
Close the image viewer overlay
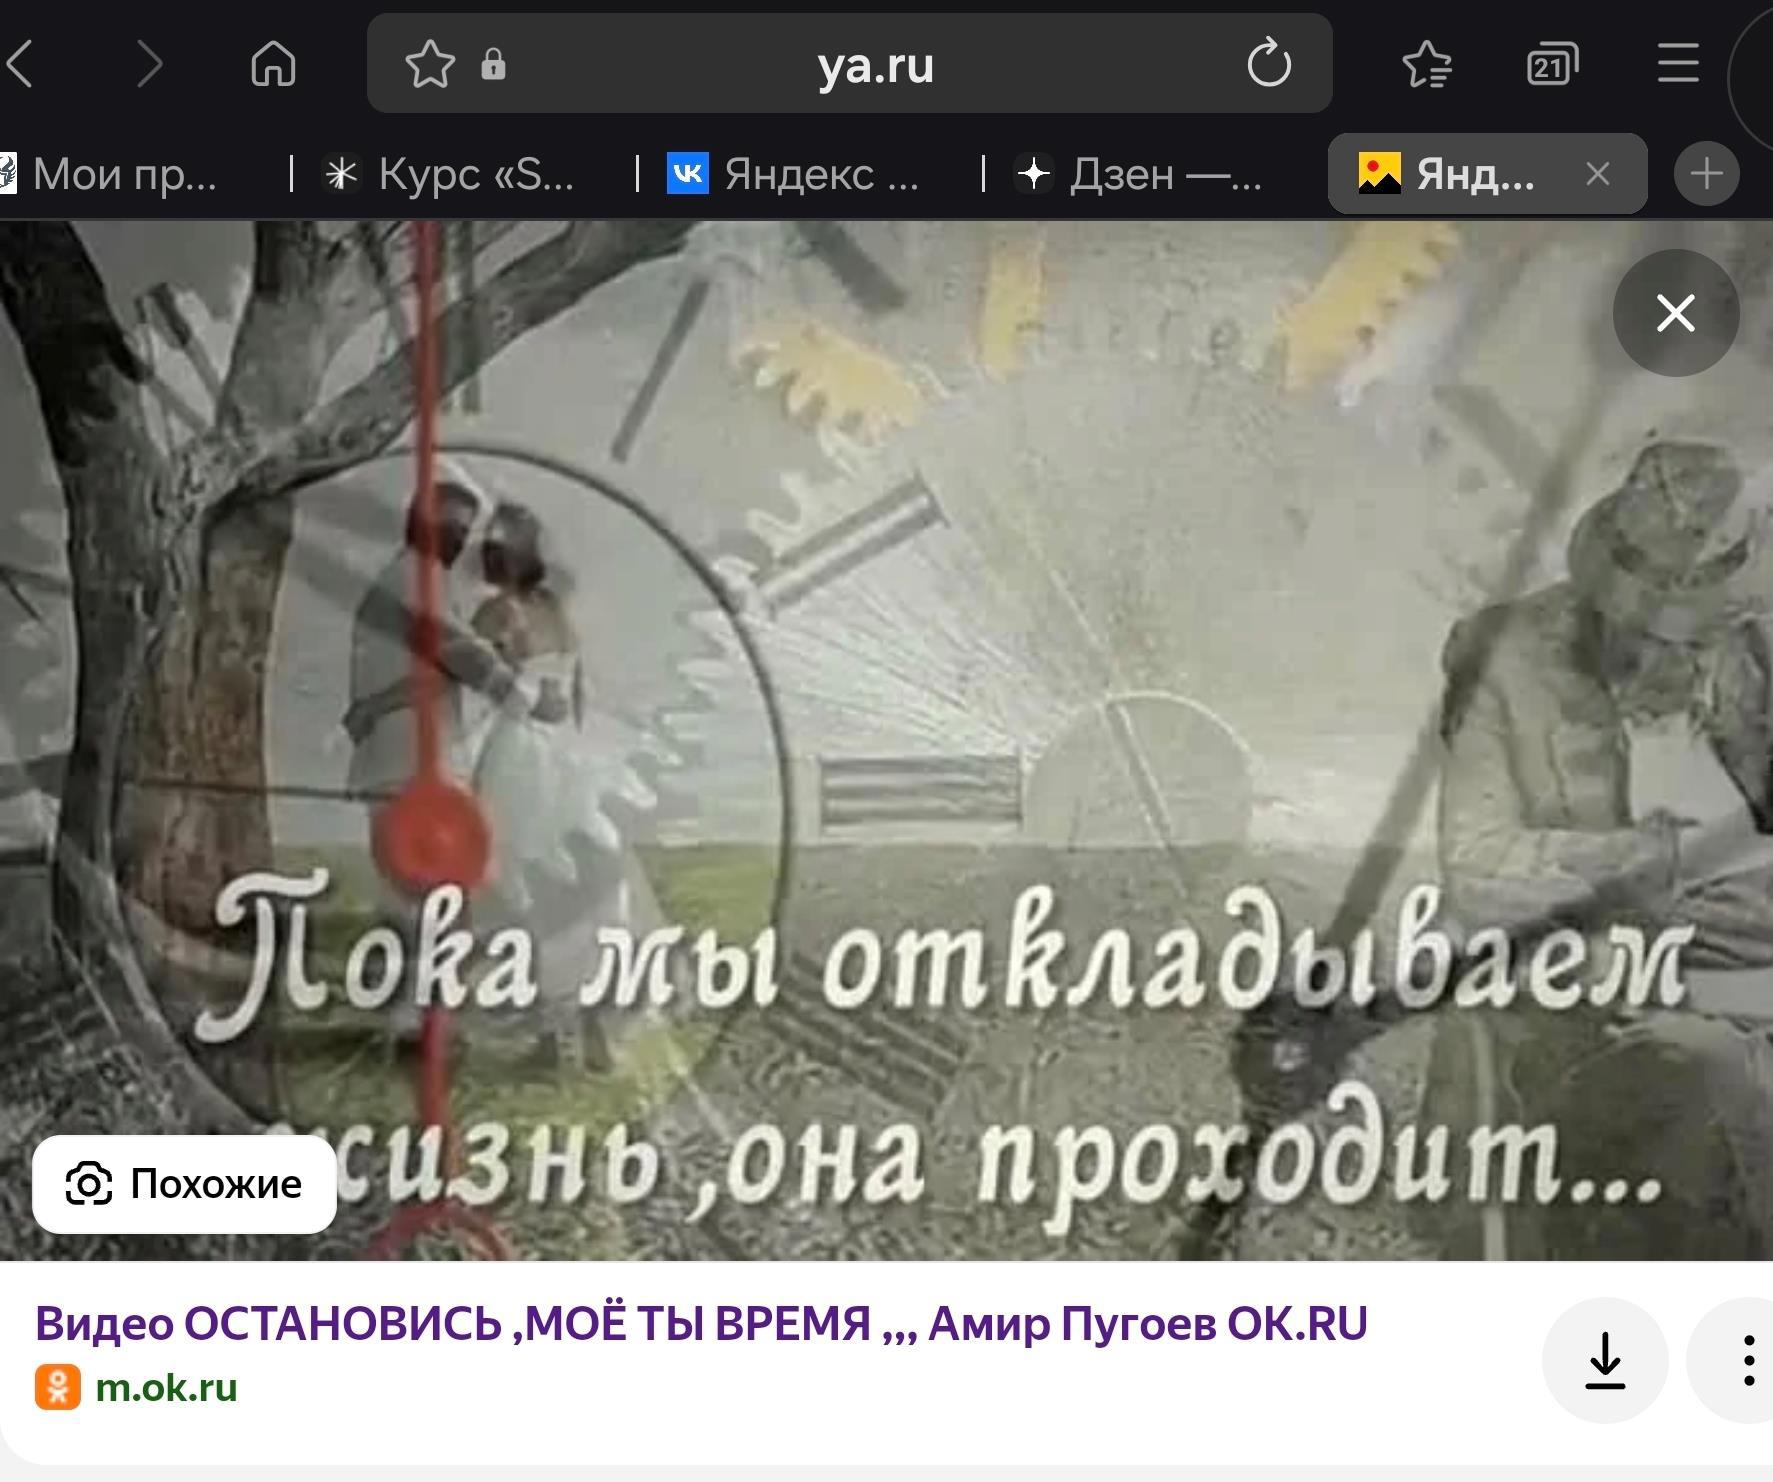click(1675, 313)
